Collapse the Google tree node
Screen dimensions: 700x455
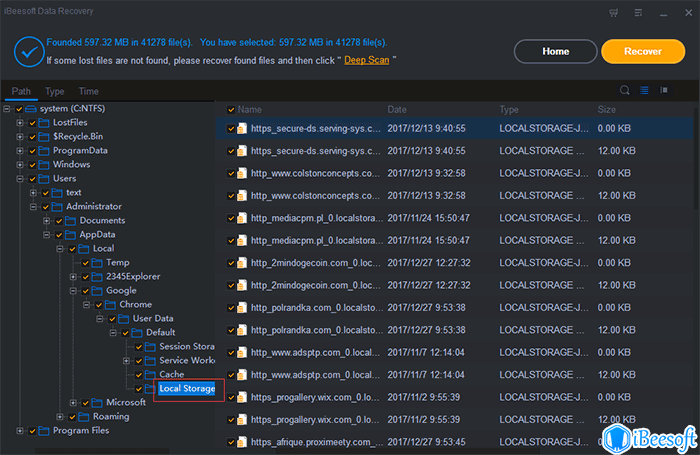[73, 291]
